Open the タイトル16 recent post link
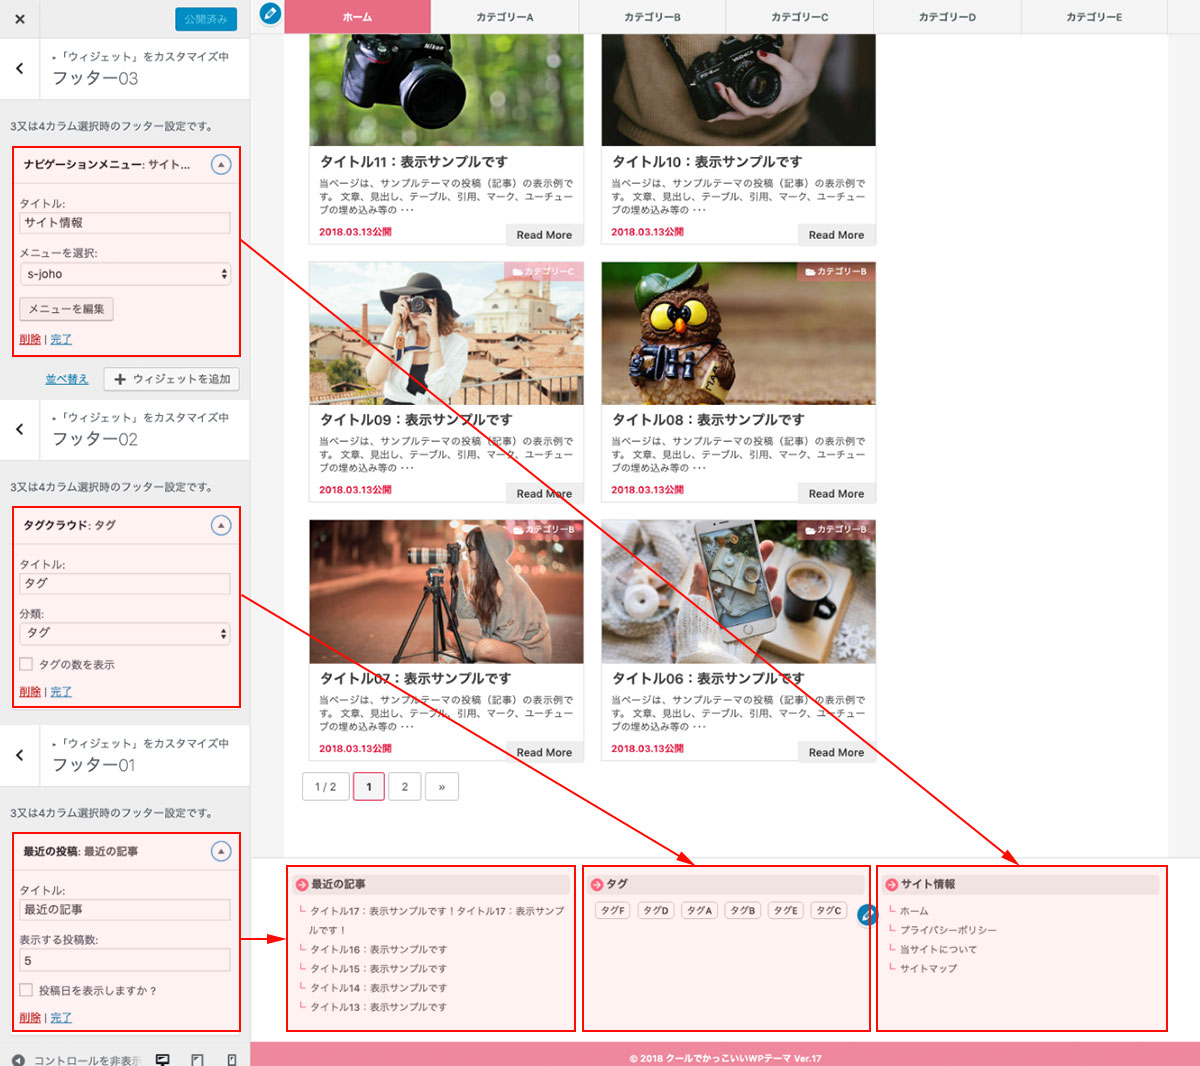The height and width of the screenshot is (1066, 1200). tap(378, 949)
